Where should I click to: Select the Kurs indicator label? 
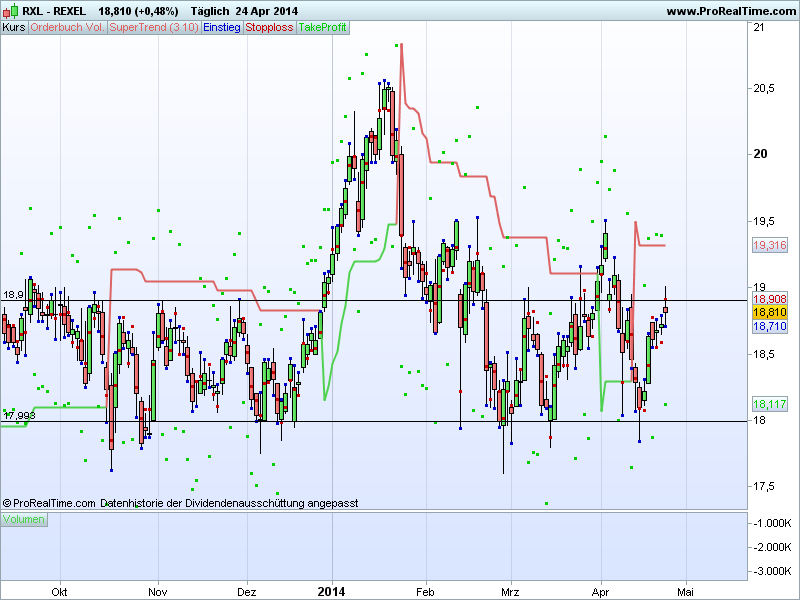tap(14, 27)
